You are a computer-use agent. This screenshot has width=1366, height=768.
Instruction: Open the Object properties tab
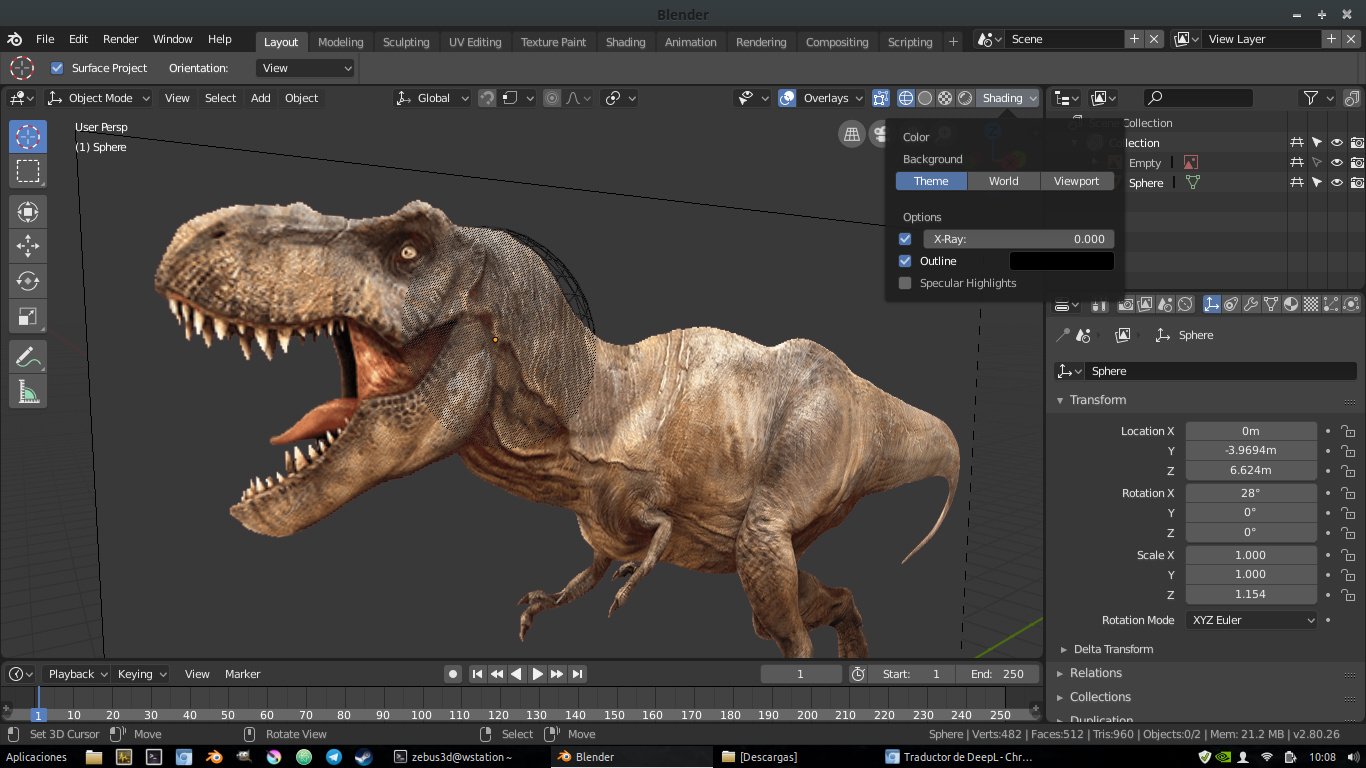click(1212, 304)
